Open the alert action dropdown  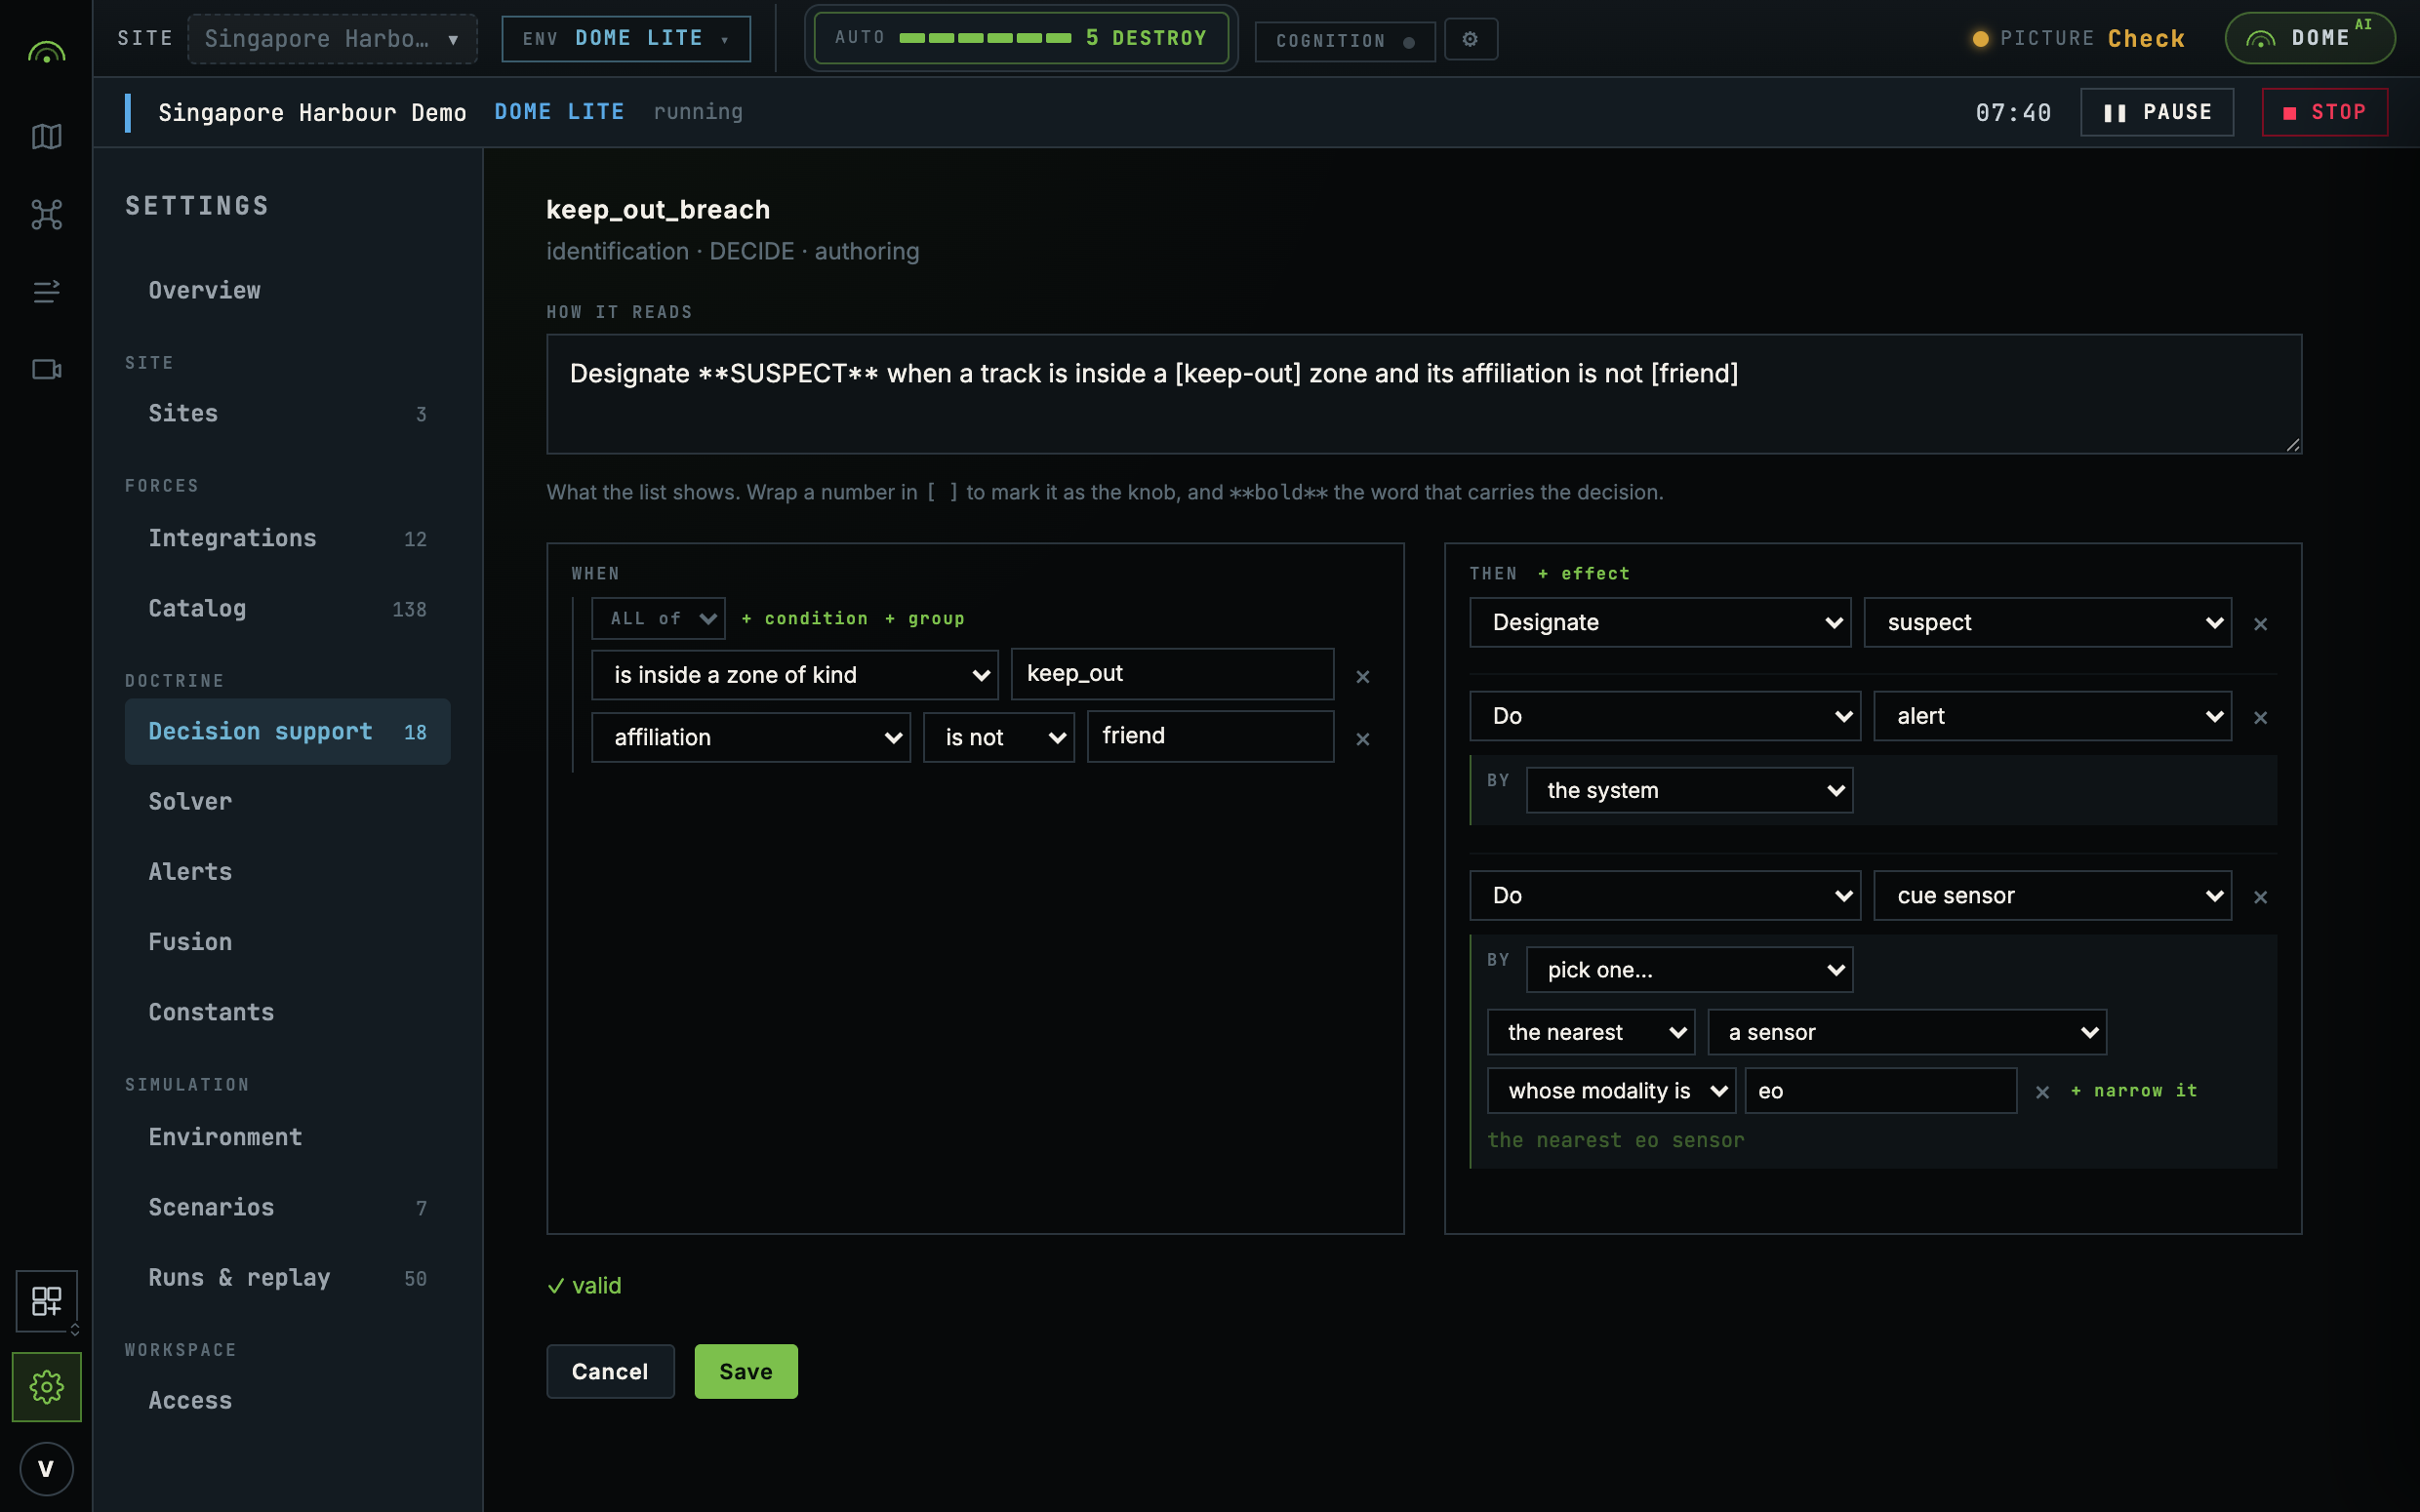pos(2053,716)
